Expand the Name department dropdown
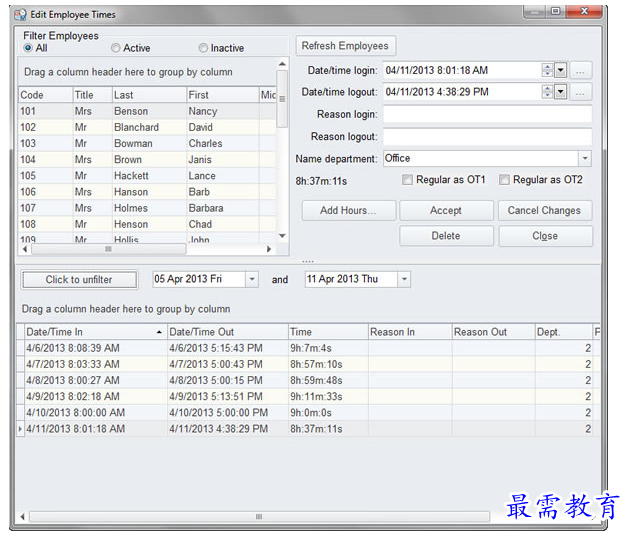The image size is (628, 538). 584,159
